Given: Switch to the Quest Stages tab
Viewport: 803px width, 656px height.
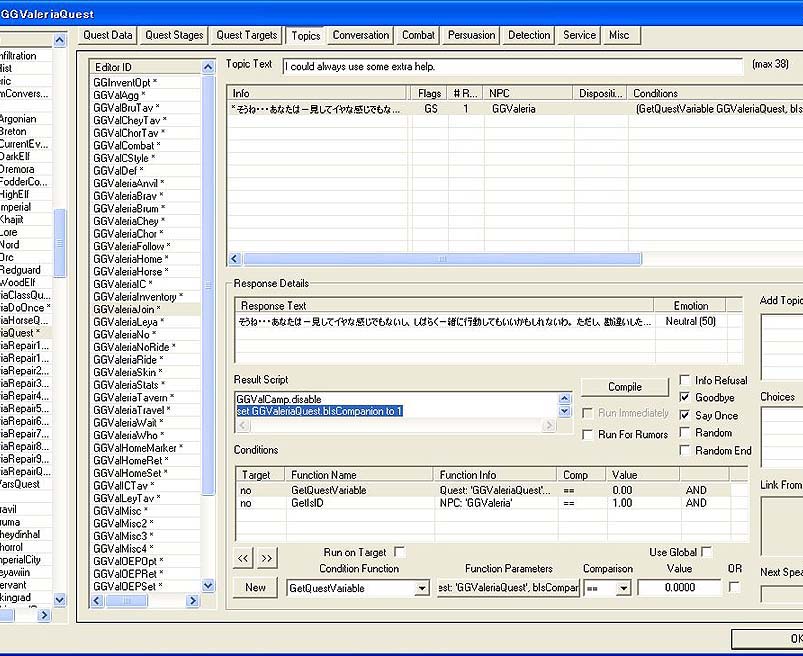Looking at the screenshot, I should [174, 35].
